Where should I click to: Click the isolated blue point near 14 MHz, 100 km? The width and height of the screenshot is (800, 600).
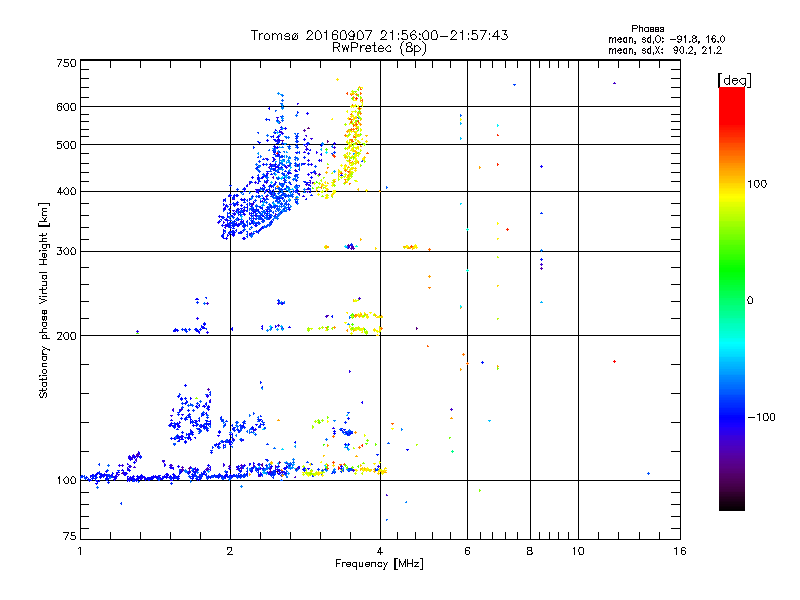[648, 473]
